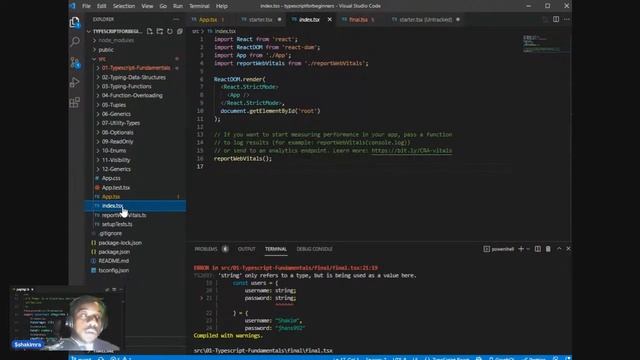Switch to the Debug Console tab

pos(314,249)
